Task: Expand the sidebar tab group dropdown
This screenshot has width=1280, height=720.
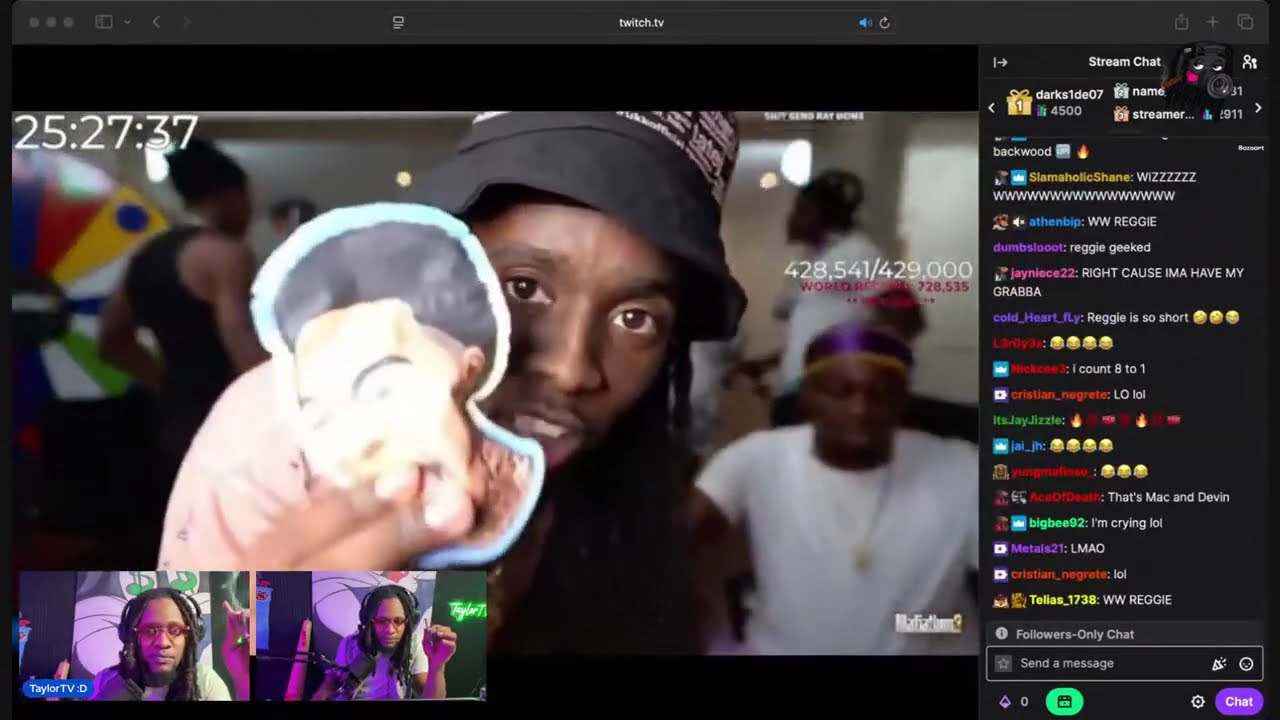Action: click(x=127, y=22)
